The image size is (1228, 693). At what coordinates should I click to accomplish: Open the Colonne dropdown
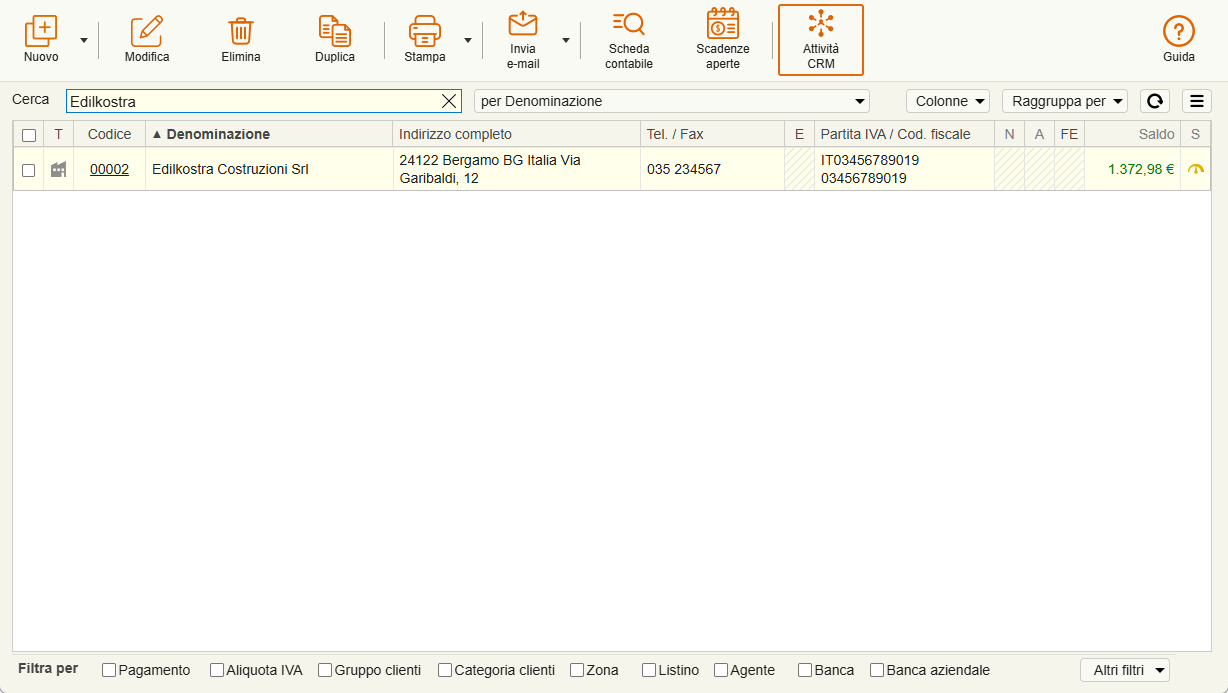point(947,101)
